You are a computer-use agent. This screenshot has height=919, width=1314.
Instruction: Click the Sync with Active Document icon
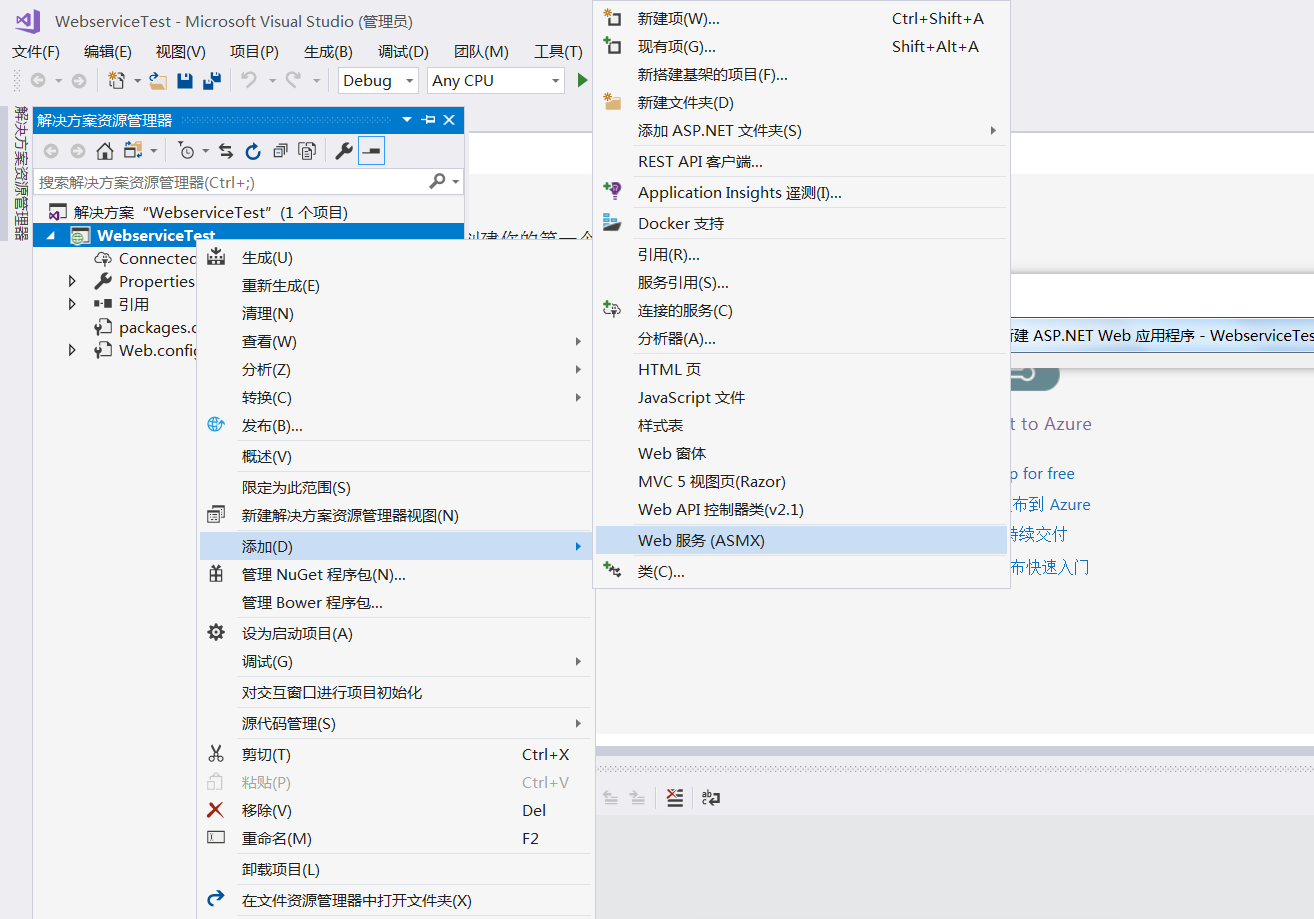pyautogui.click(x=226, y=151)
